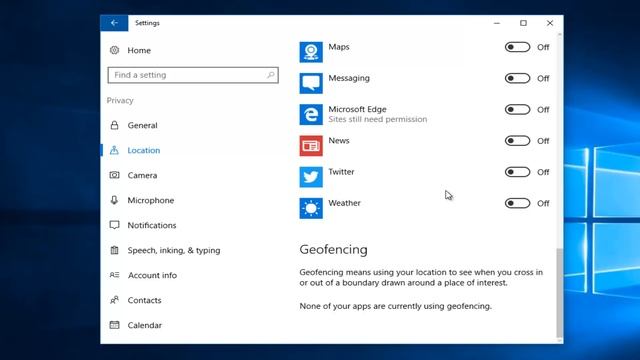This screenshot has height=360, width=640.
Task: Open Contacts privacy settings
Action: point(144,300)
